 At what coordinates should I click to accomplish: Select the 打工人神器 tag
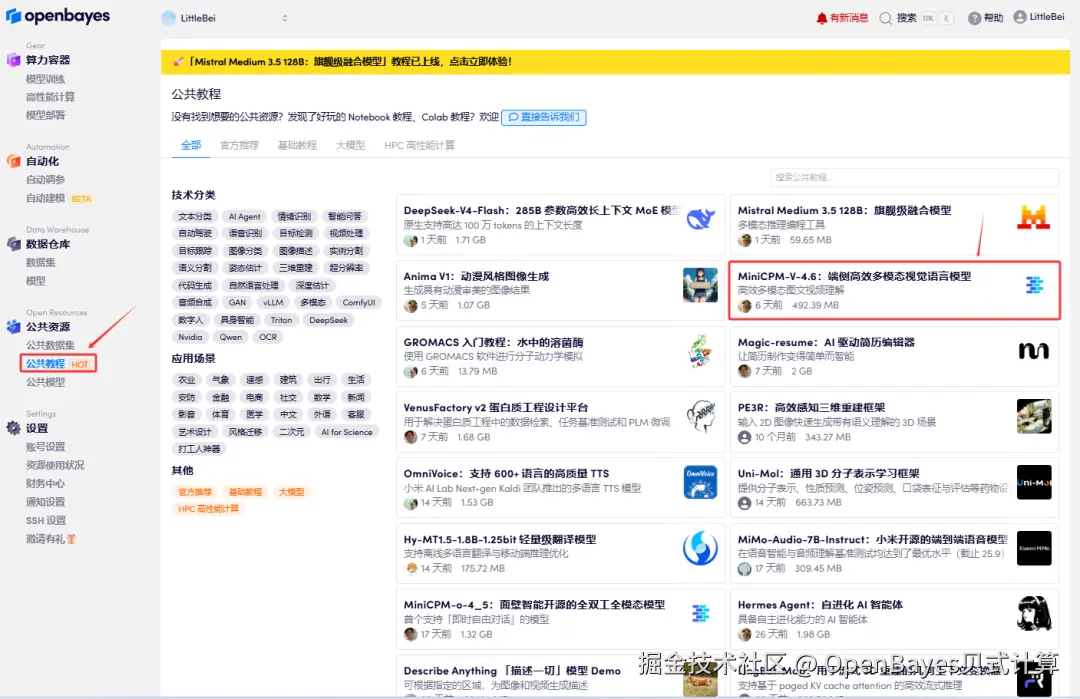199,449
